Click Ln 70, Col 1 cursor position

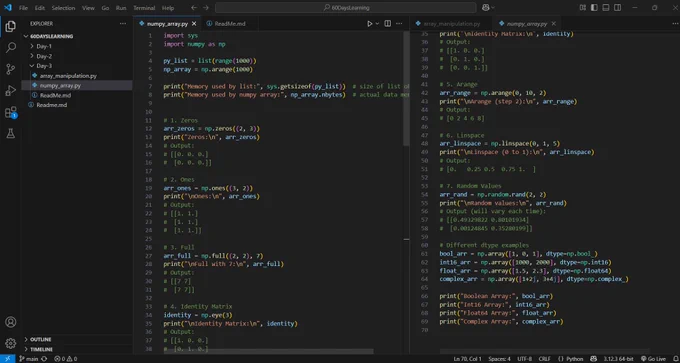click(x=468, y=359)
